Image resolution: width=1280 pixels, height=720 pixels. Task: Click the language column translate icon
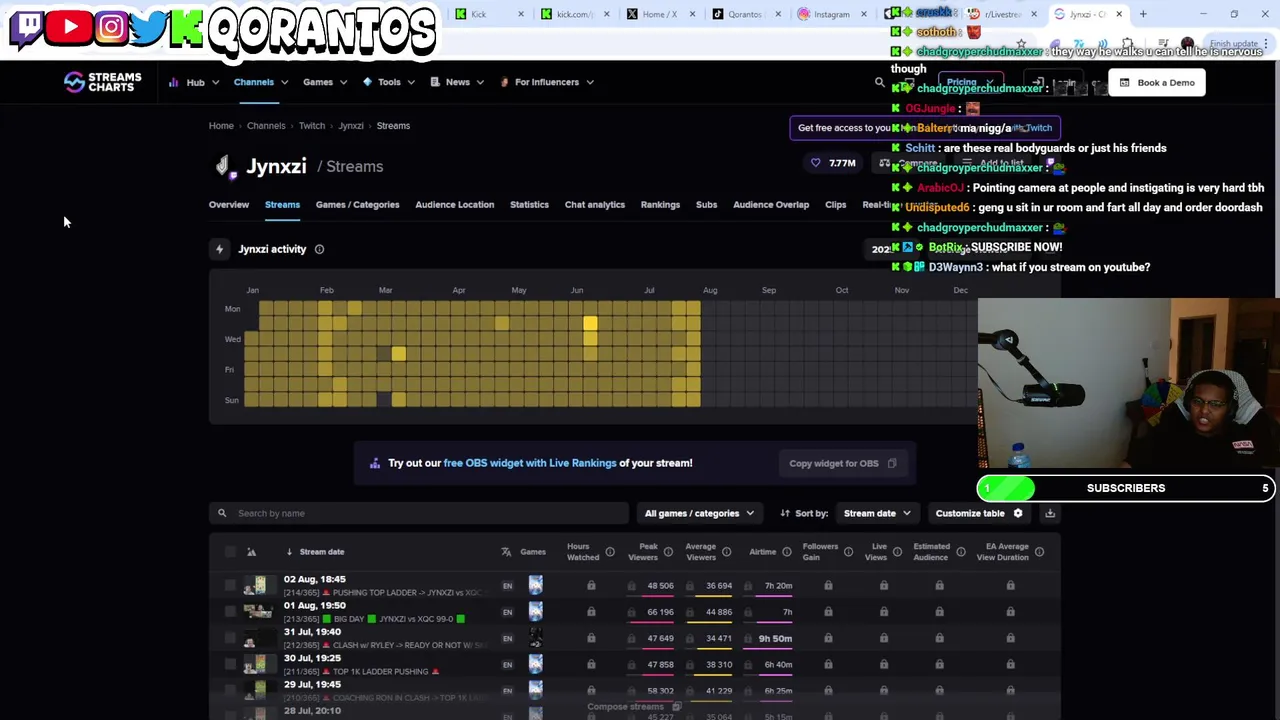click(x=506, y=552)
